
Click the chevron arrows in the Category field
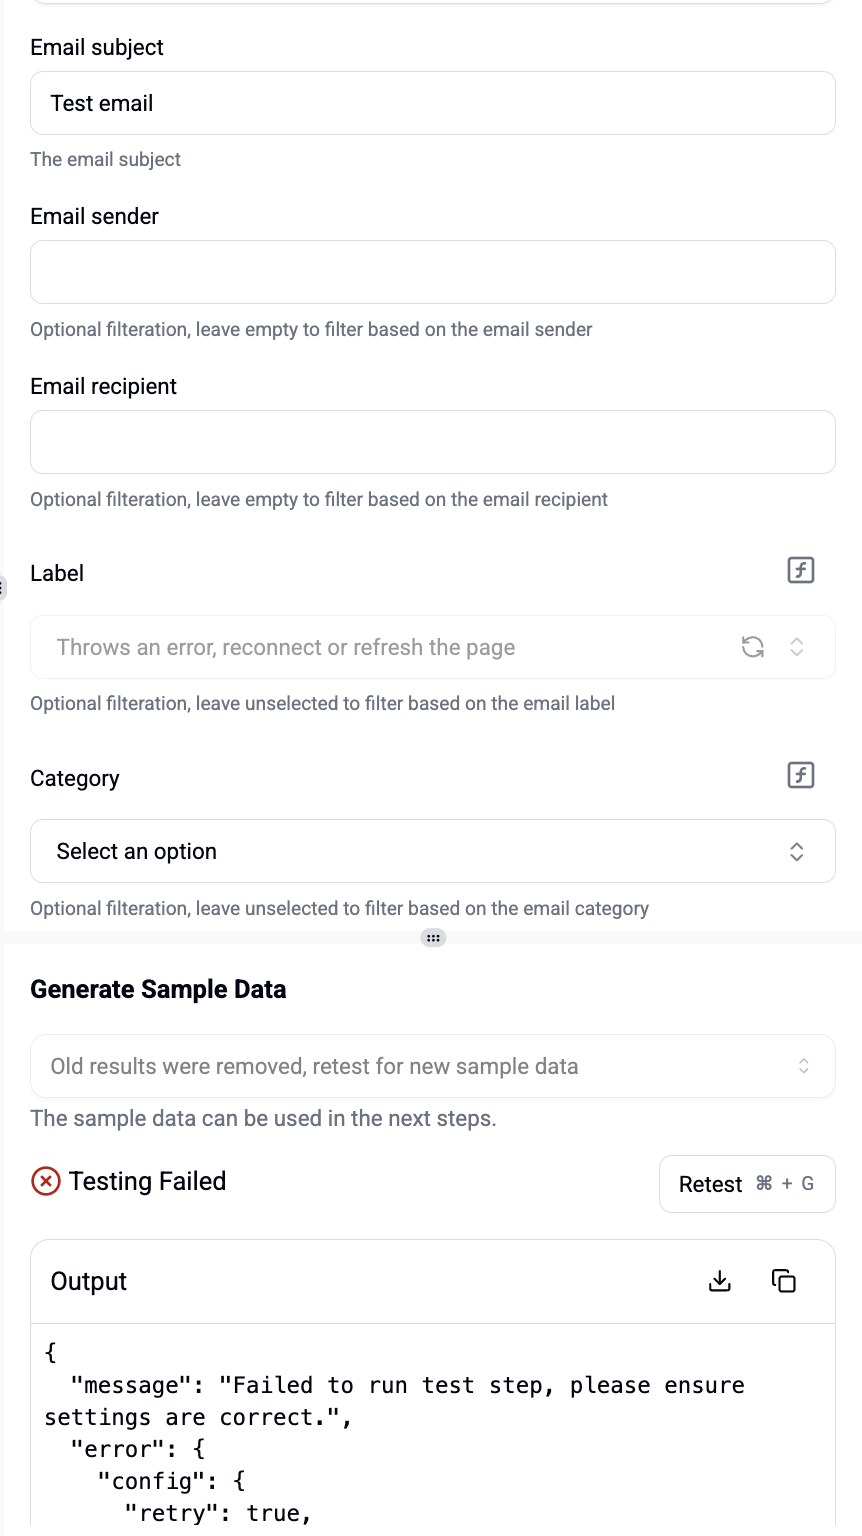797,851
